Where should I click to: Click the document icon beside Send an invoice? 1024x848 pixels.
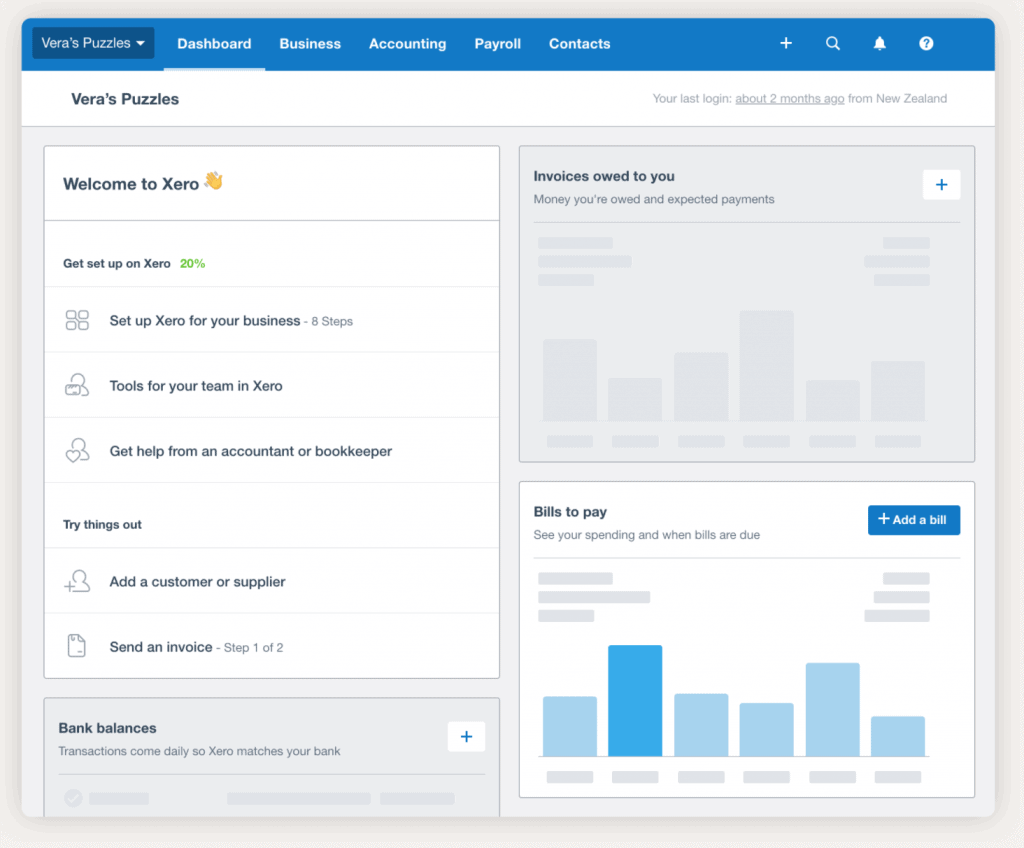point(78,646)
